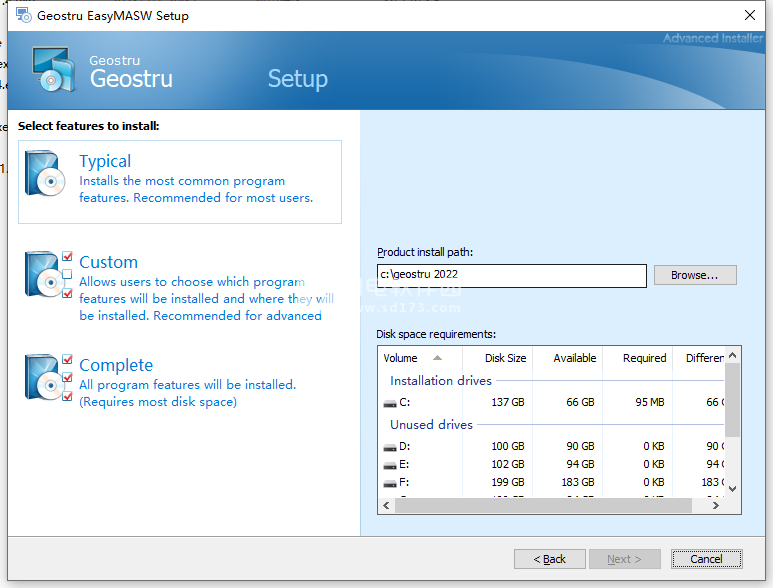
Task: Sort by Difference column header
Action: tap(699, 358)
